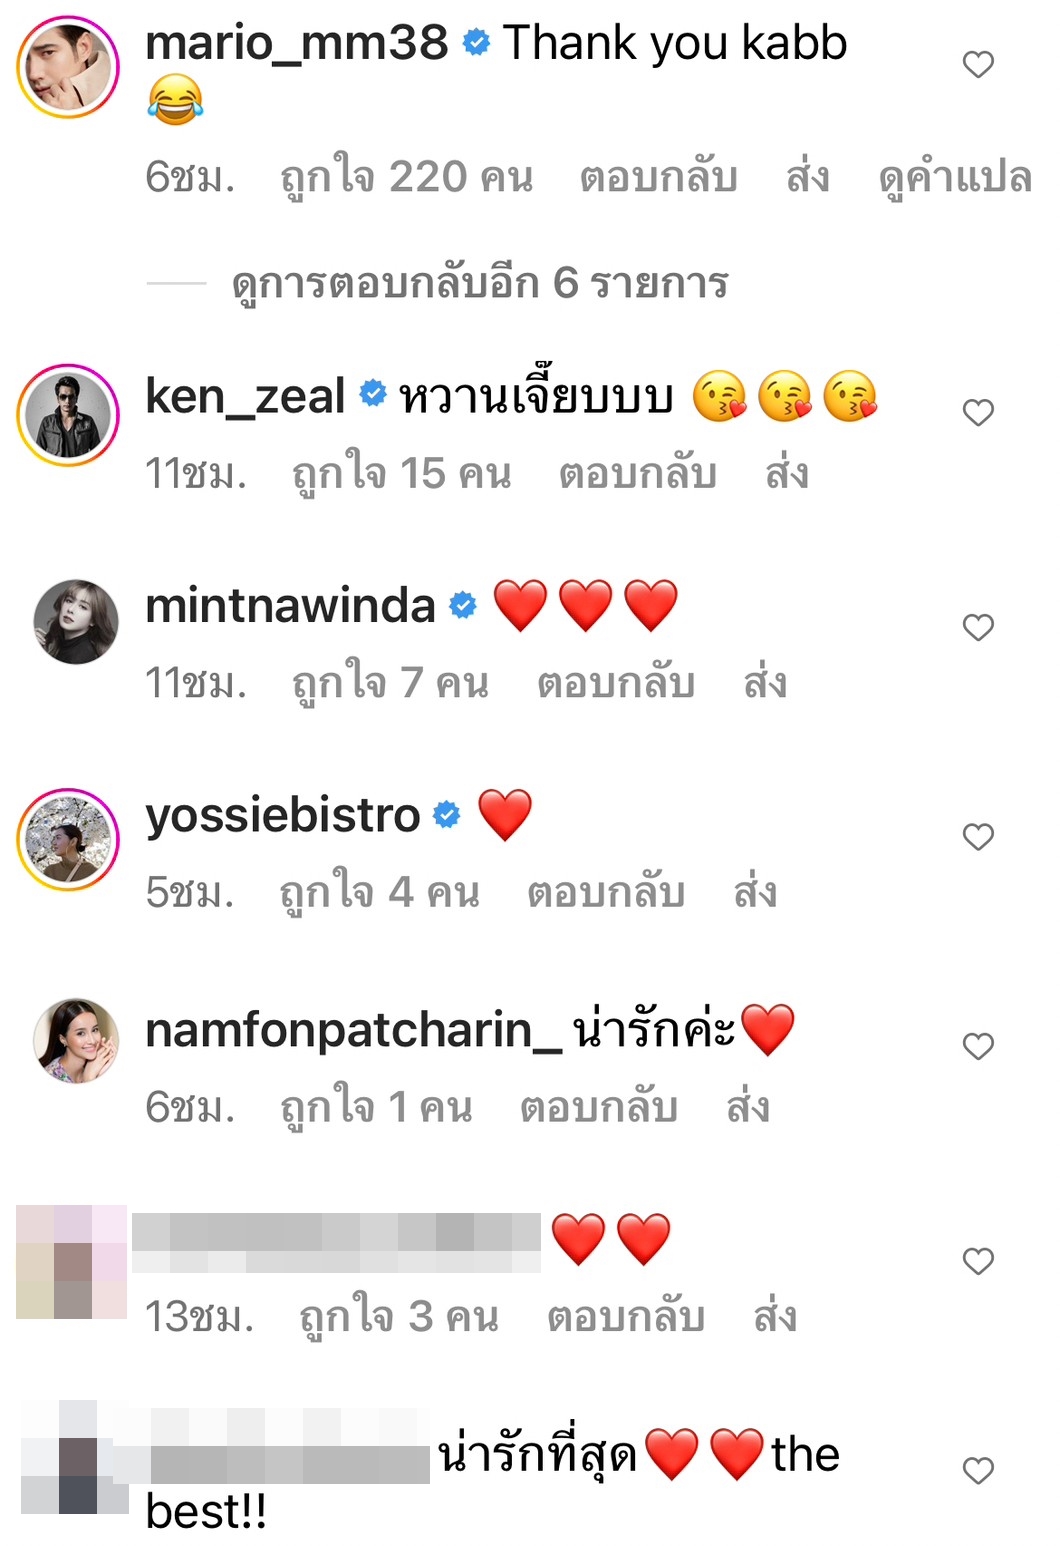Click mario_mm38's verified badge icon
The width and height of the screenshot is (1060, 1546).
477,44
